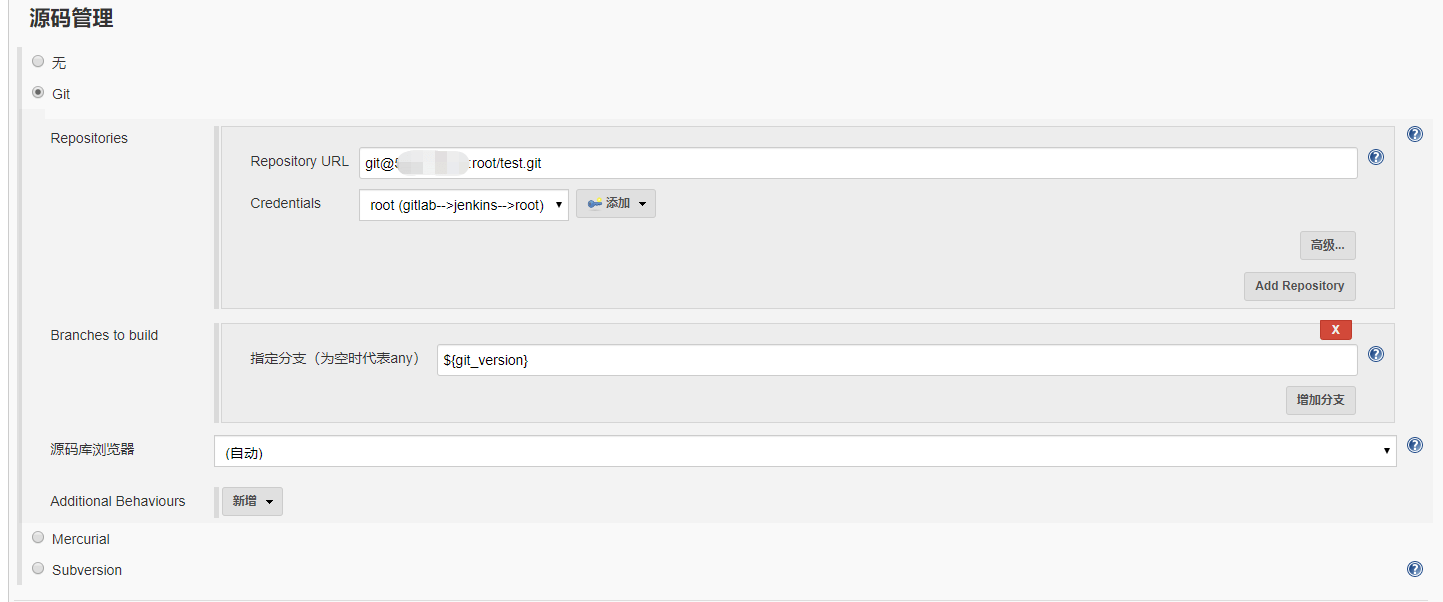Click the key icon on 添加 button
The width and height of the screenshot is (1443, 602).
(594, 204)
